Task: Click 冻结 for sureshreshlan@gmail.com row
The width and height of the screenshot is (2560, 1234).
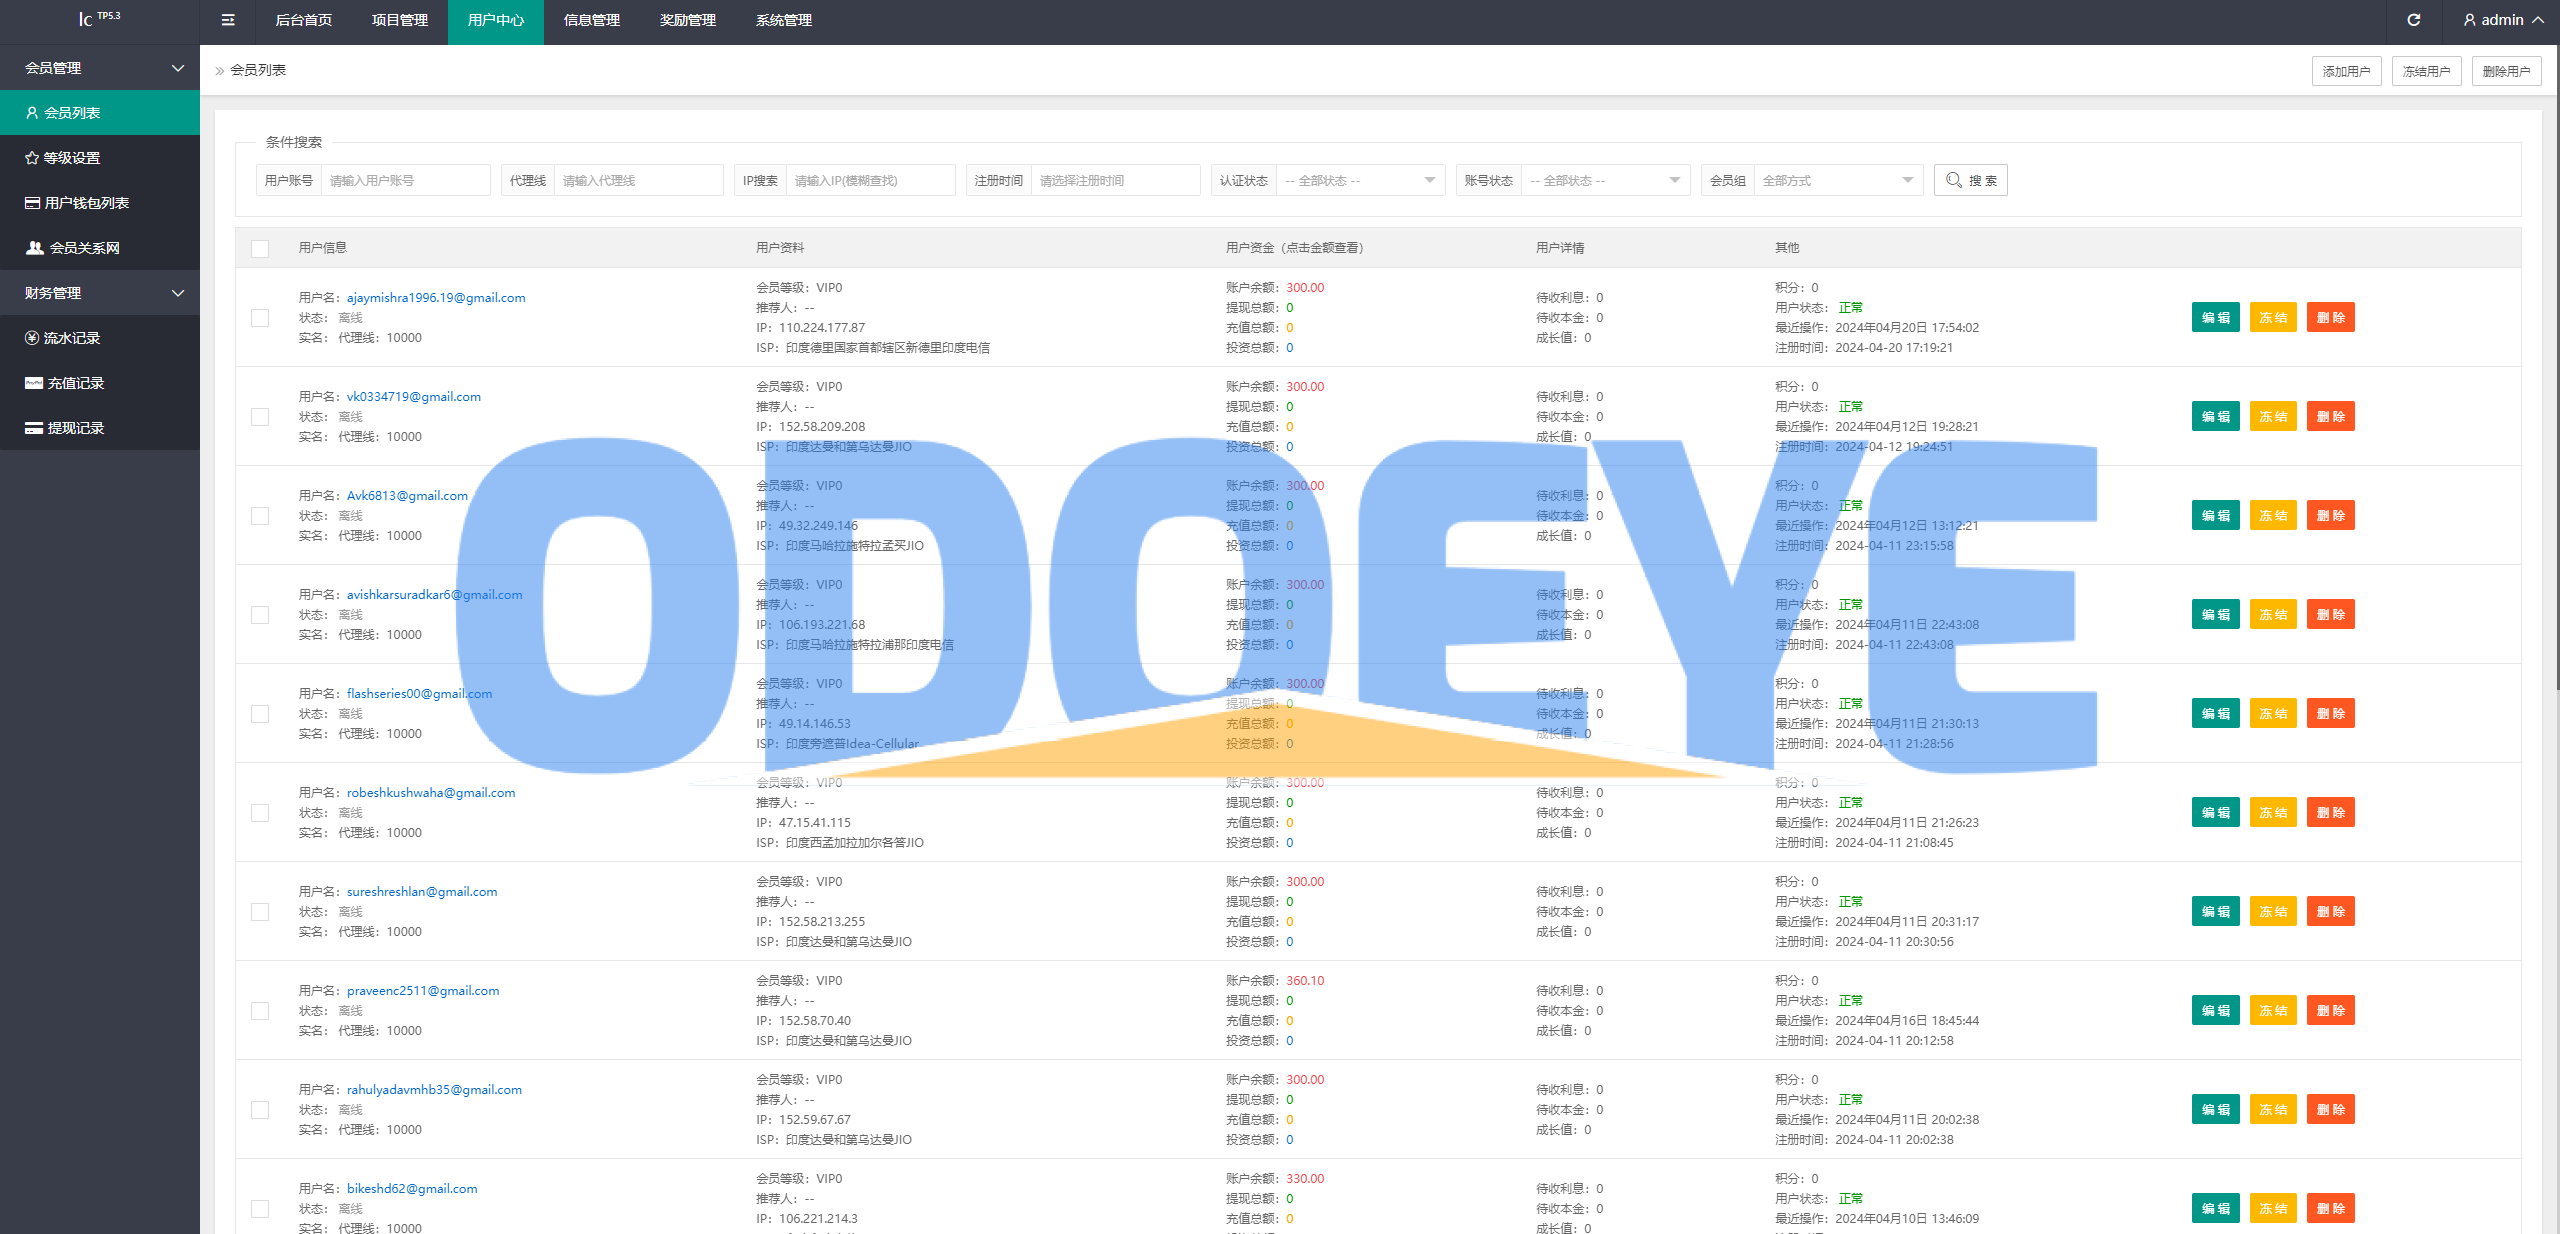Action: click(x=2273, y=912)
